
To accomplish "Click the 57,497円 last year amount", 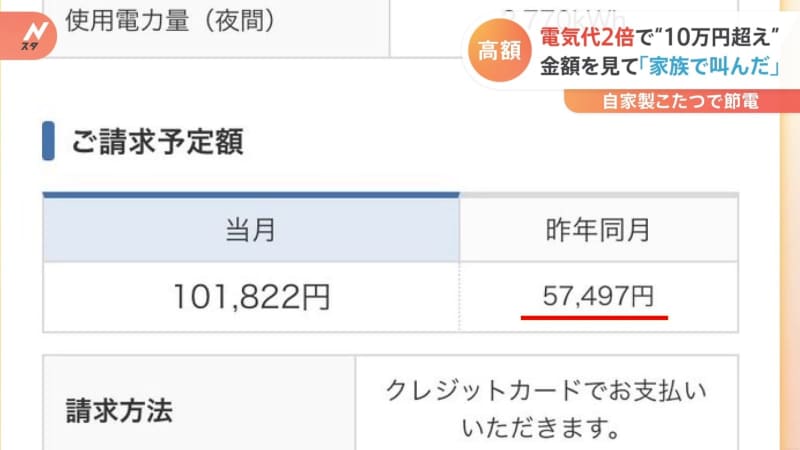I will click(x=598, y=295).
